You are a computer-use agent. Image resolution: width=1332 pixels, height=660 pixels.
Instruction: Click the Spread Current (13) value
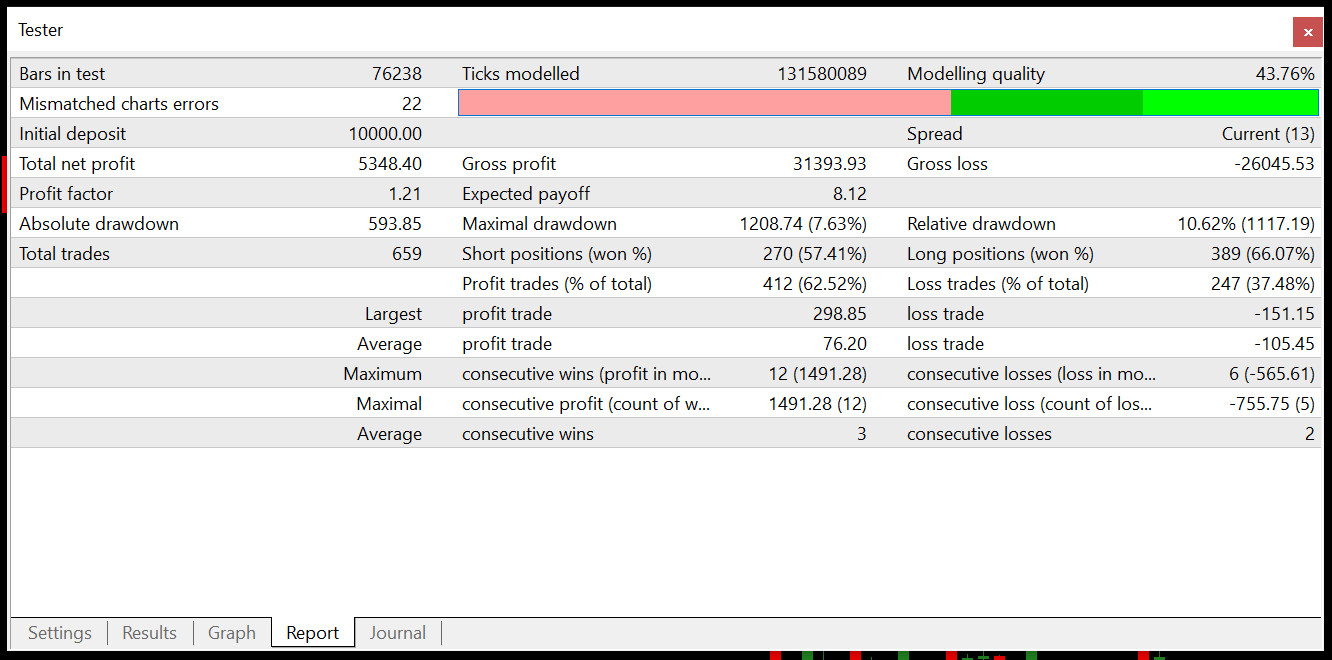(1268, 134)
